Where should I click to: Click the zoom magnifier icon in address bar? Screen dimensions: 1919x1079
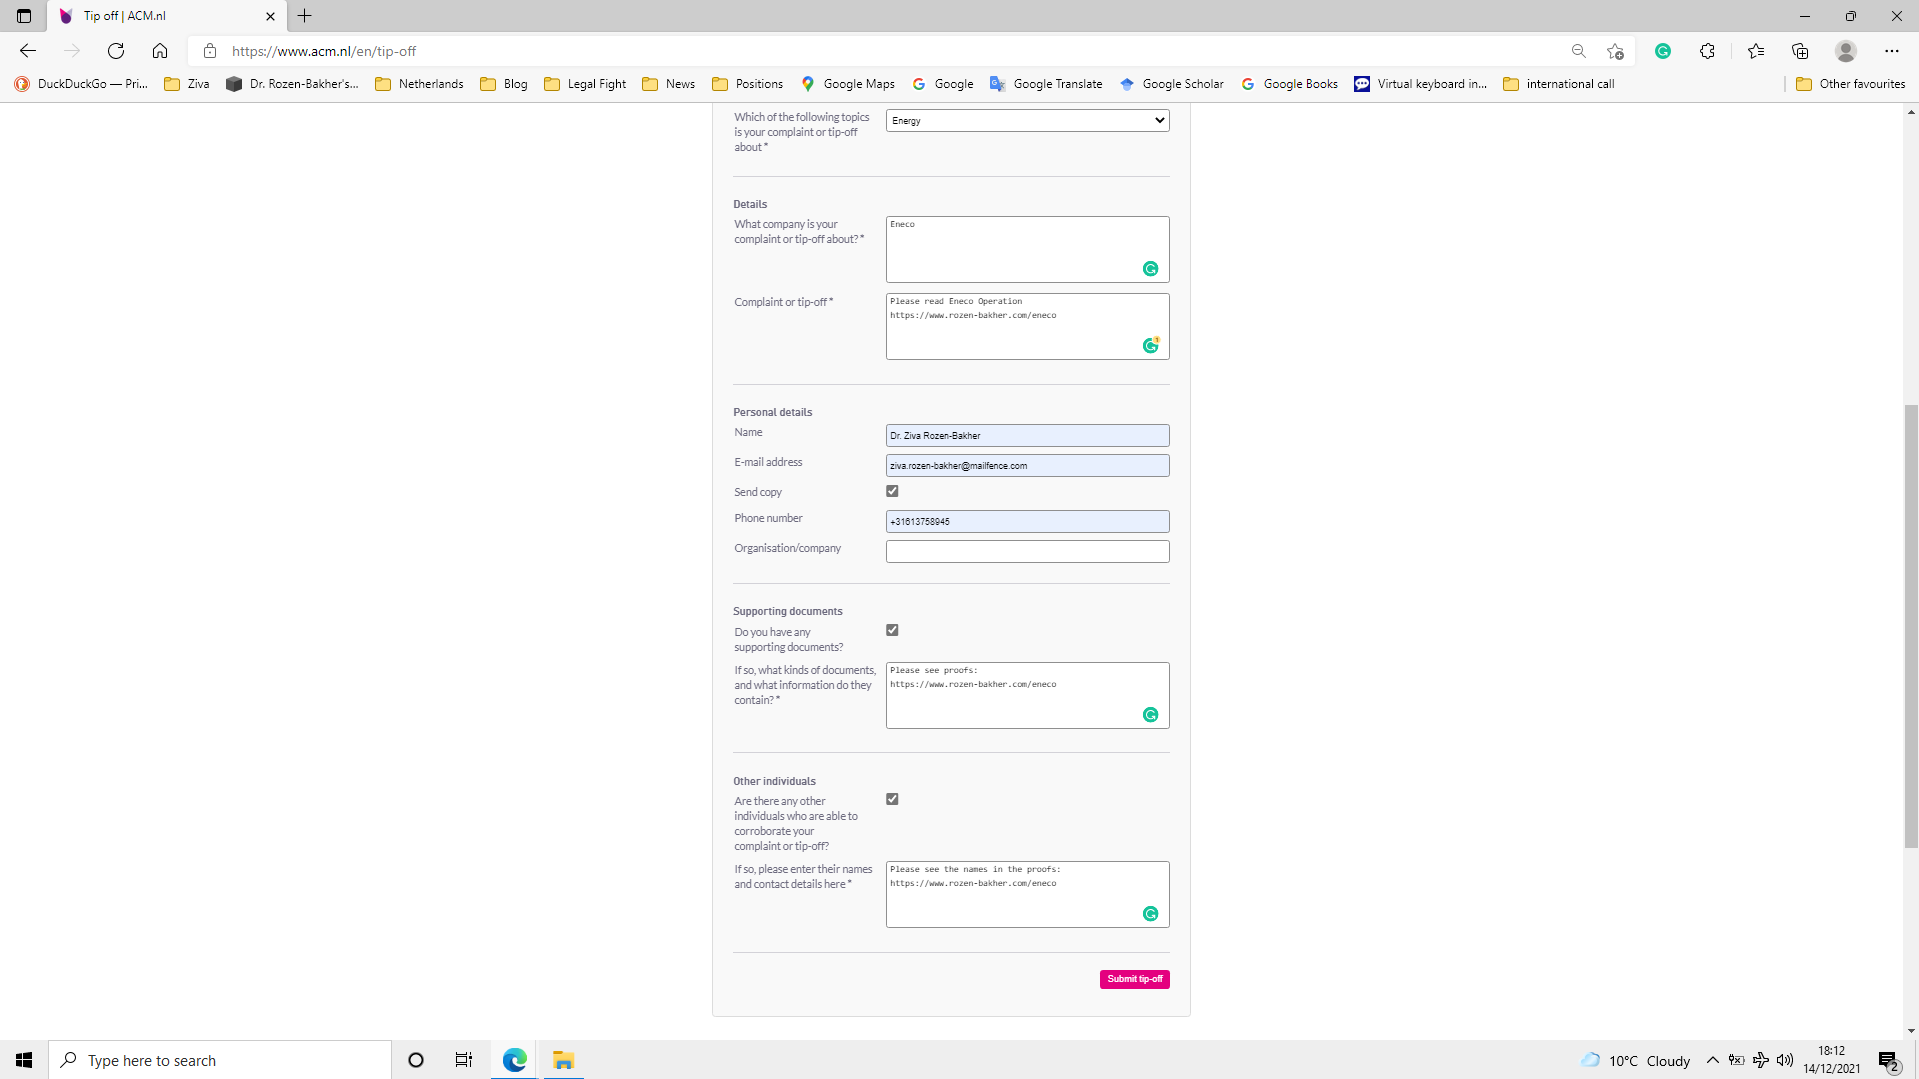click(x=1578, y=50)
